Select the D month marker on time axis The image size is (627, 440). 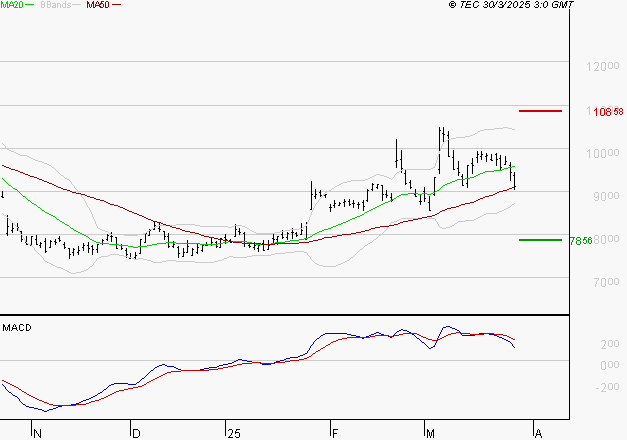[136, 433]
